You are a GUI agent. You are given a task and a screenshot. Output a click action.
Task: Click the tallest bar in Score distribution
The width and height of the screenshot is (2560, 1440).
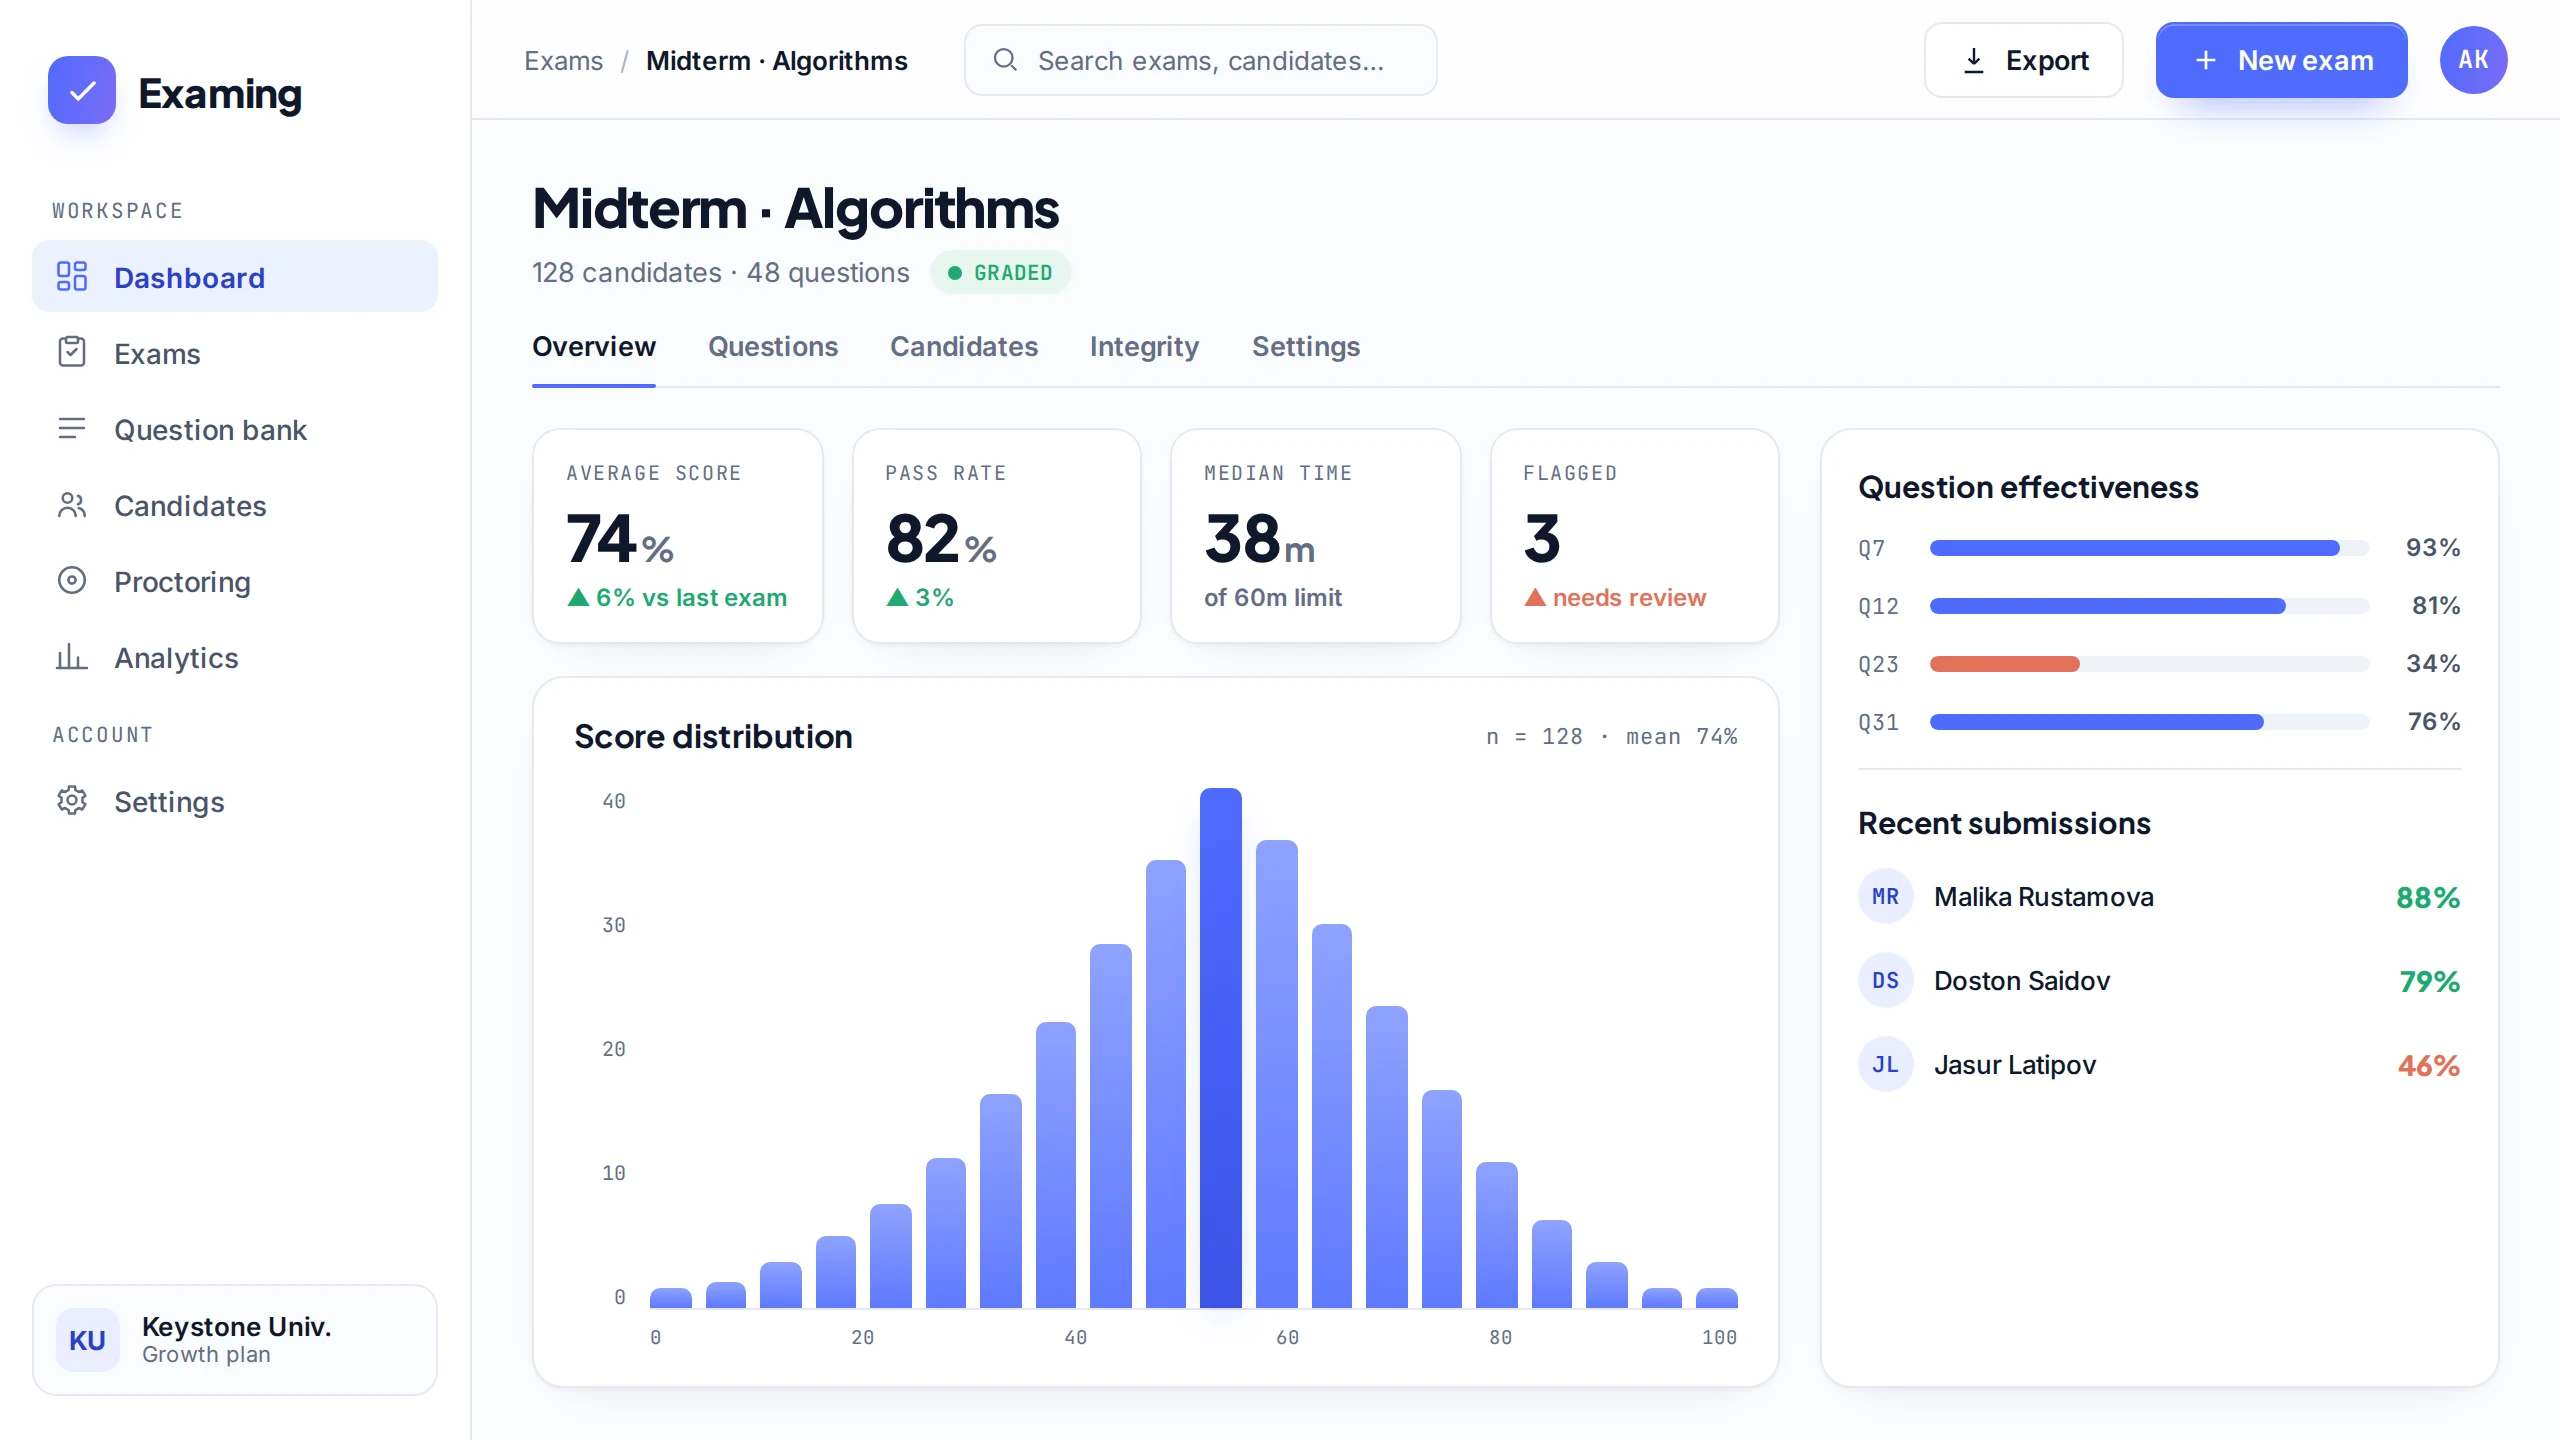1221,1048
